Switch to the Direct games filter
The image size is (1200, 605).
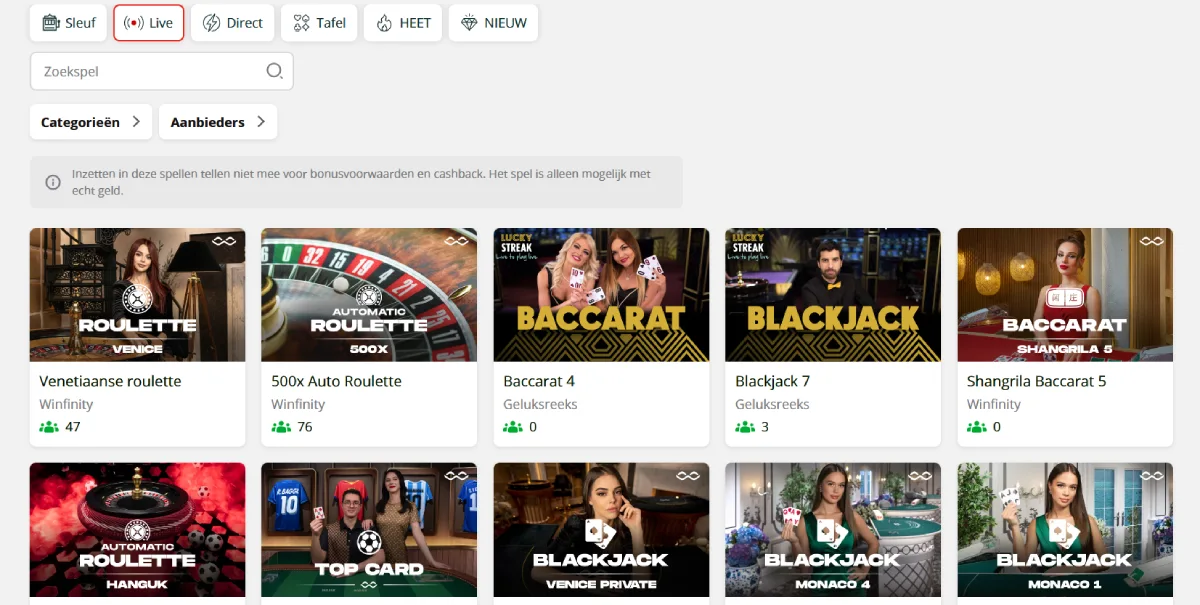233,23
